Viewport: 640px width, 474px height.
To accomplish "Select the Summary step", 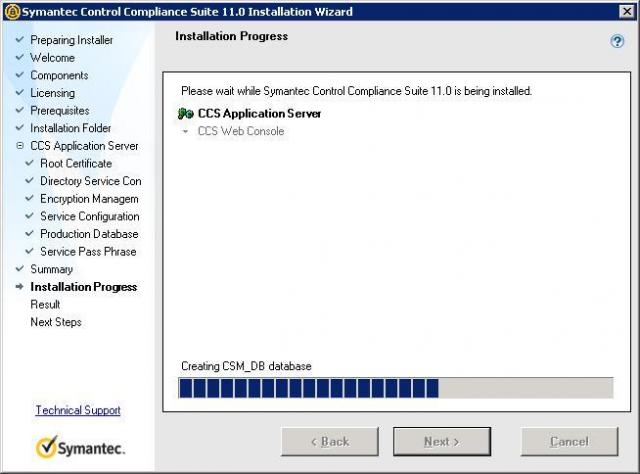I will pos(51,269).
